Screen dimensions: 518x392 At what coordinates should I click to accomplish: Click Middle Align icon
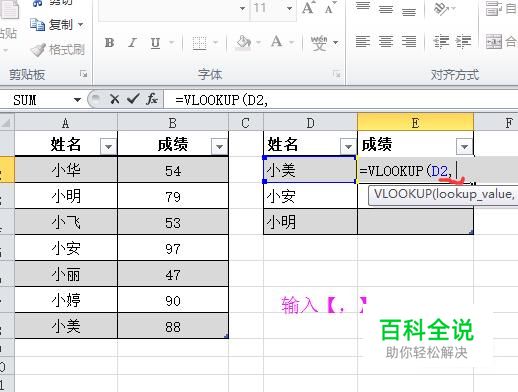[386, 8]
